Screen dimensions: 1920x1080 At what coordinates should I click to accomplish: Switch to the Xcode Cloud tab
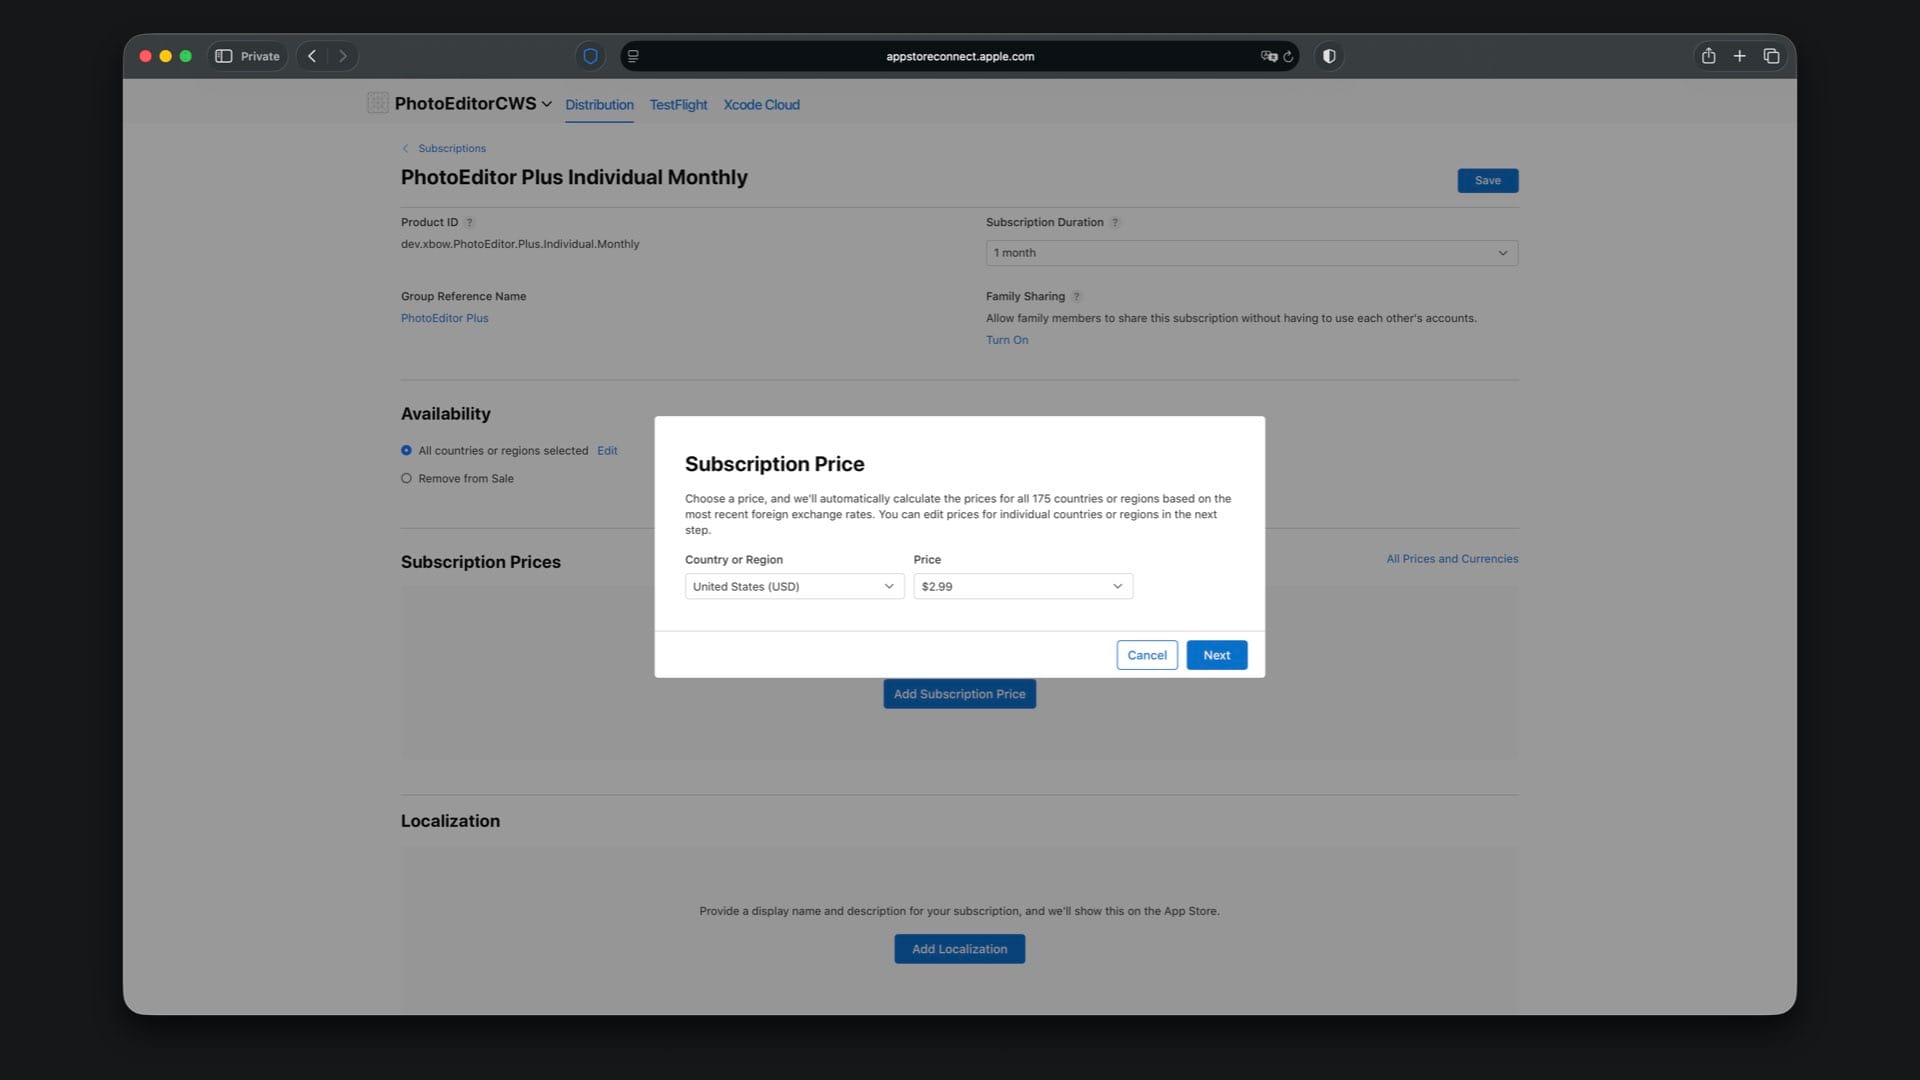761,104
